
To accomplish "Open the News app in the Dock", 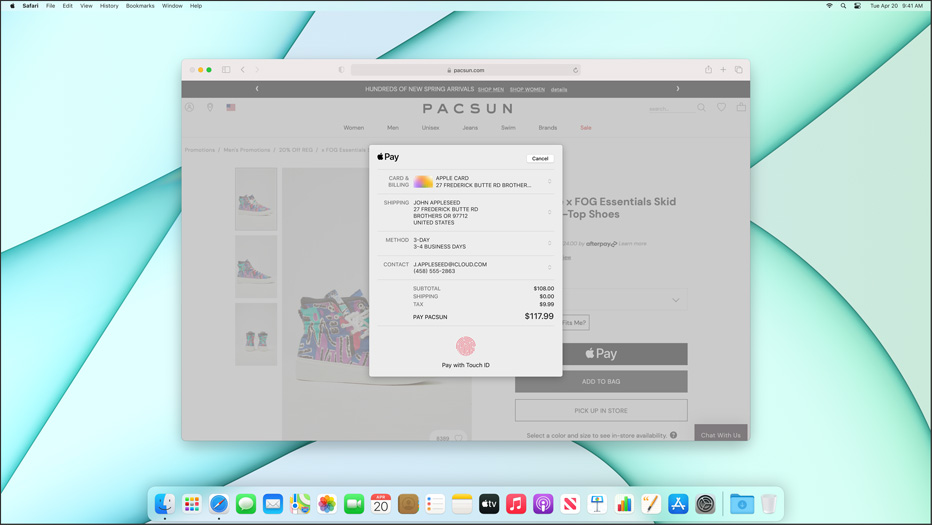I will 570,504.
